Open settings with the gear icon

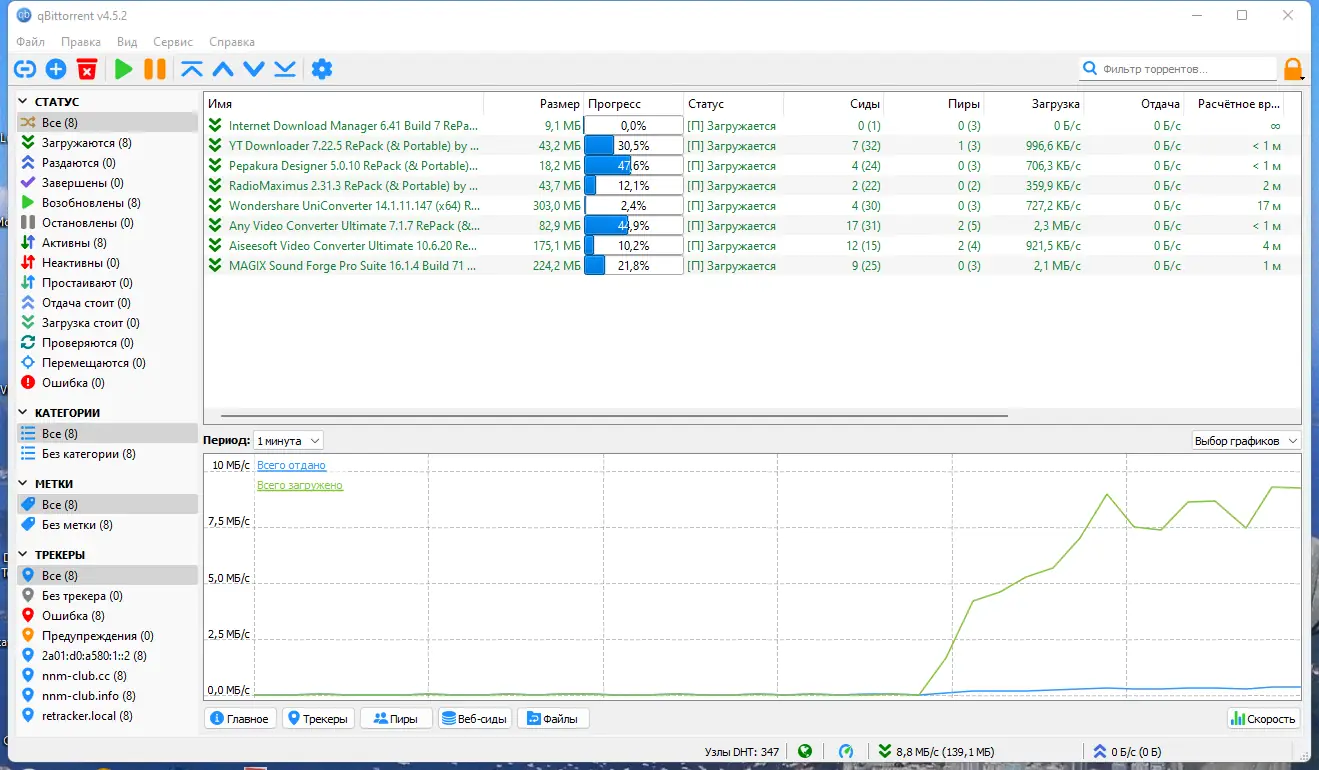click(x=321, y=69)
